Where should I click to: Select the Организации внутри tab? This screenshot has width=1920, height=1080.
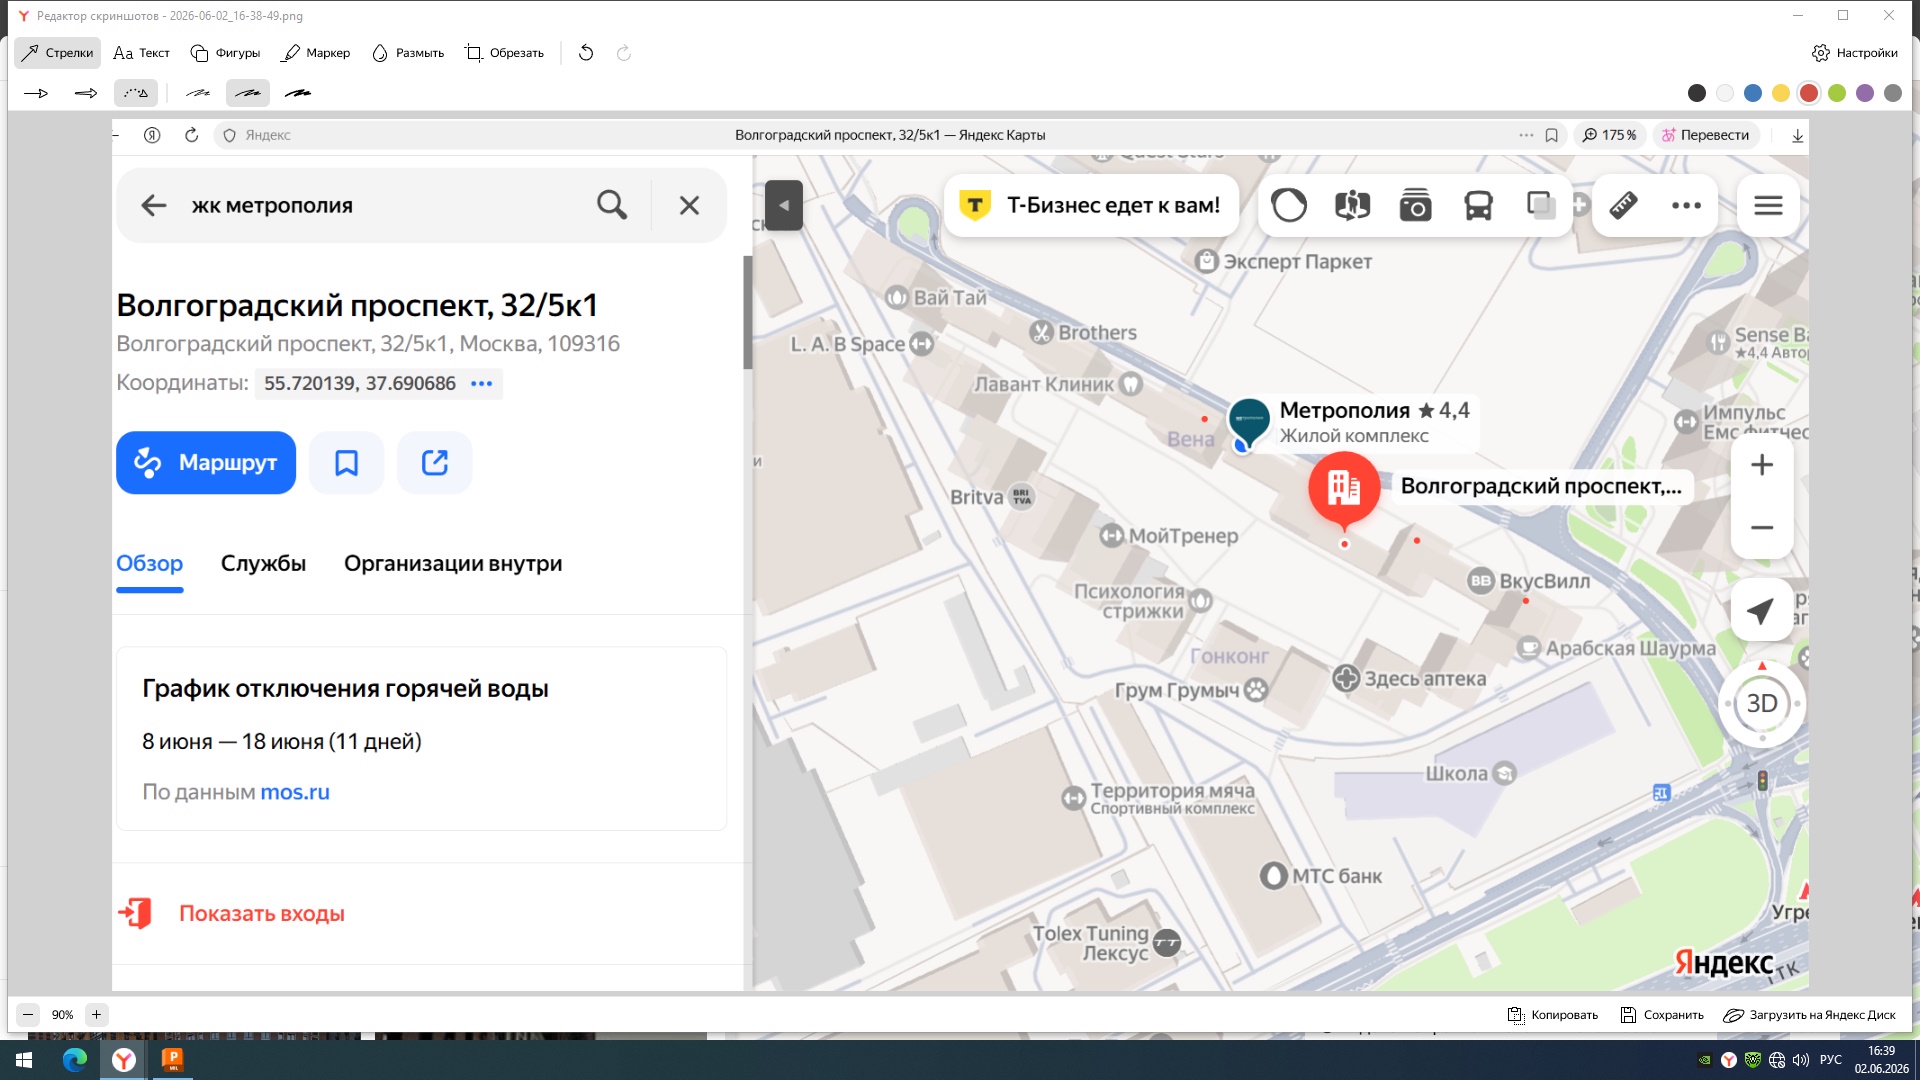click(453, 564)
